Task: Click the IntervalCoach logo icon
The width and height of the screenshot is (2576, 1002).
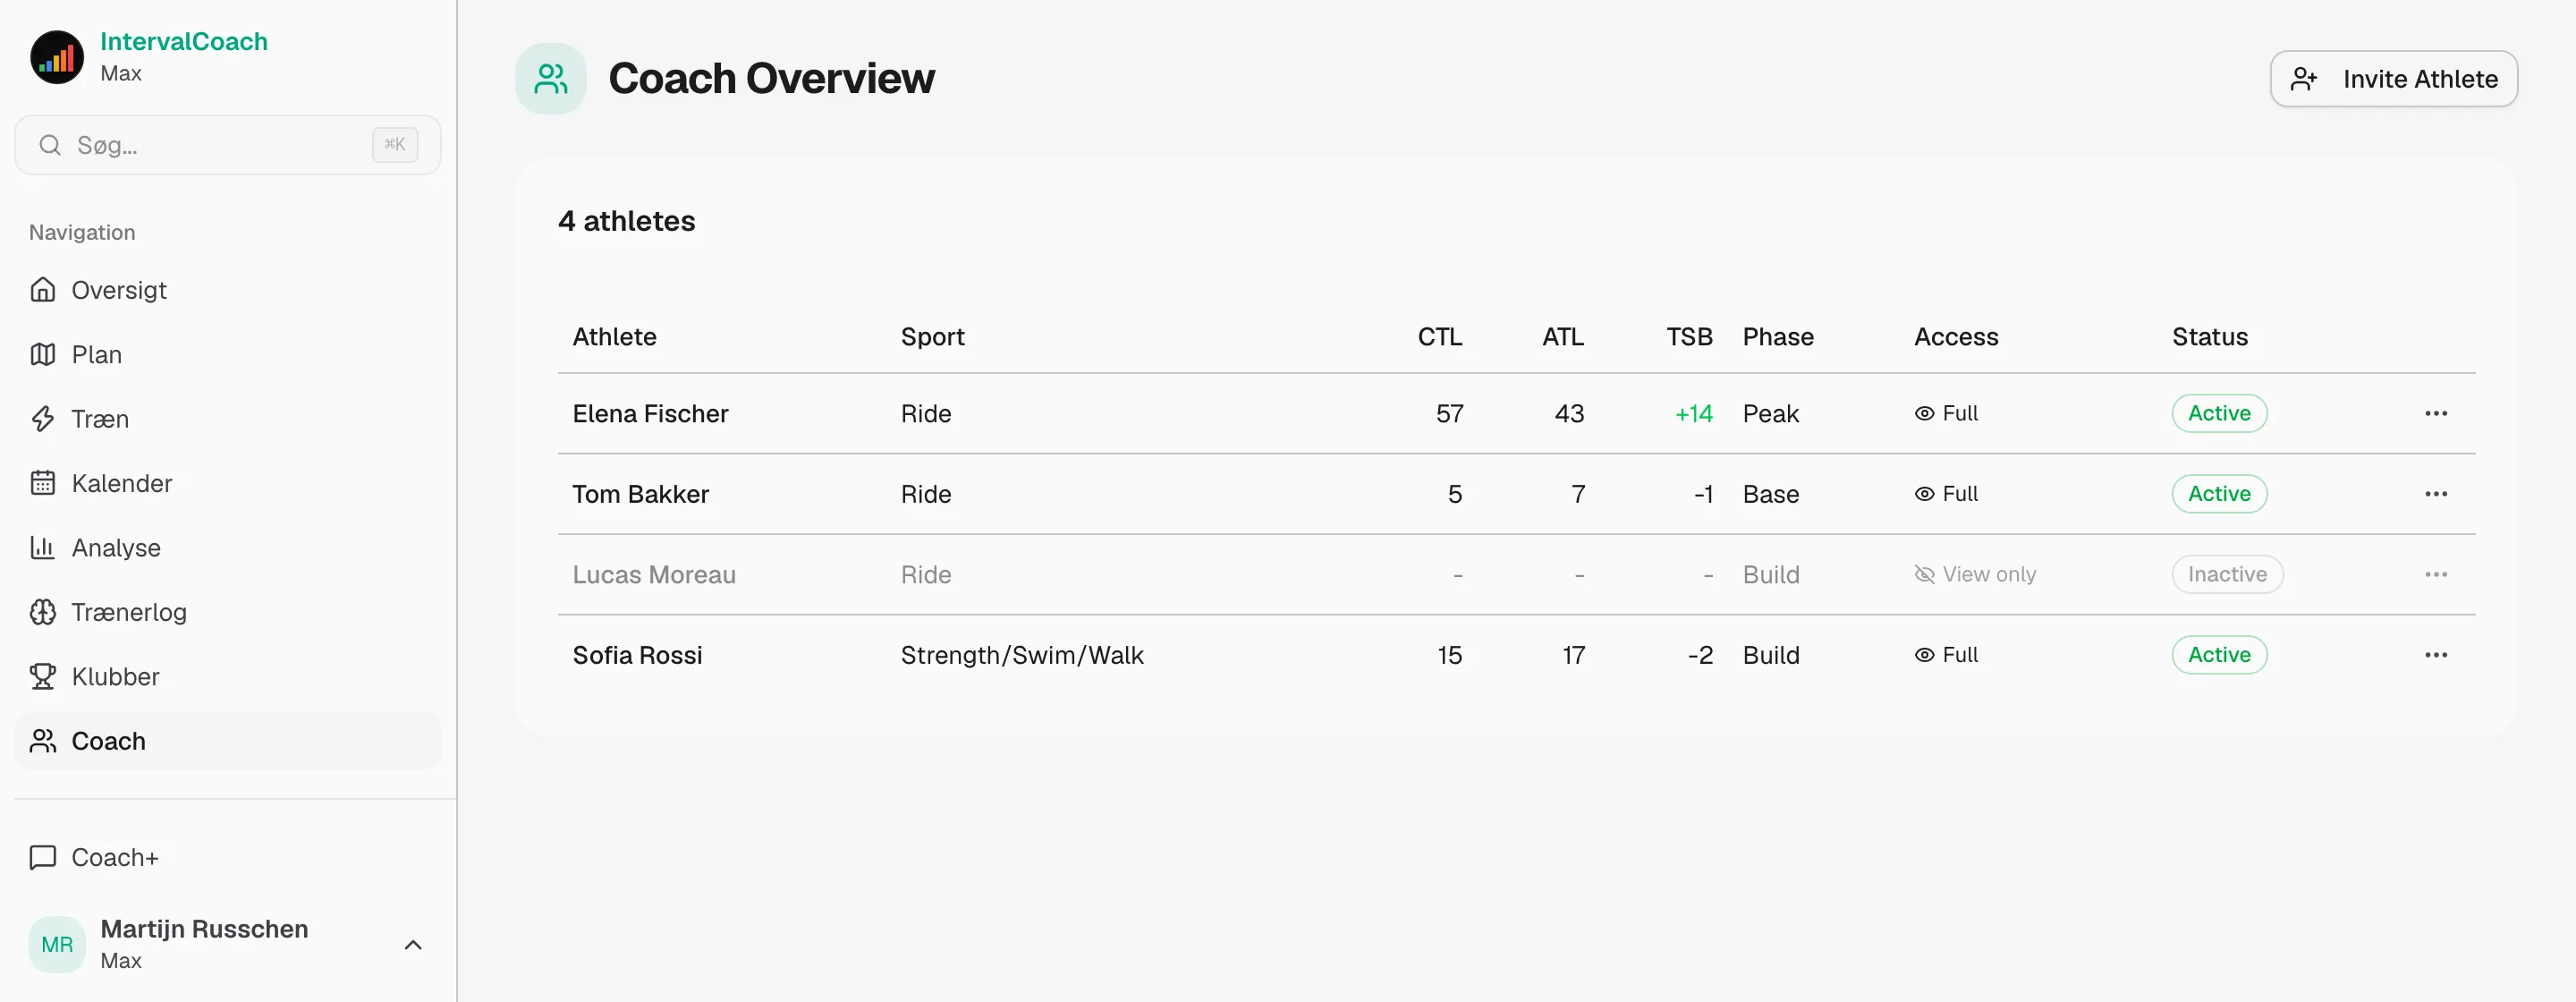Action: 57,57
